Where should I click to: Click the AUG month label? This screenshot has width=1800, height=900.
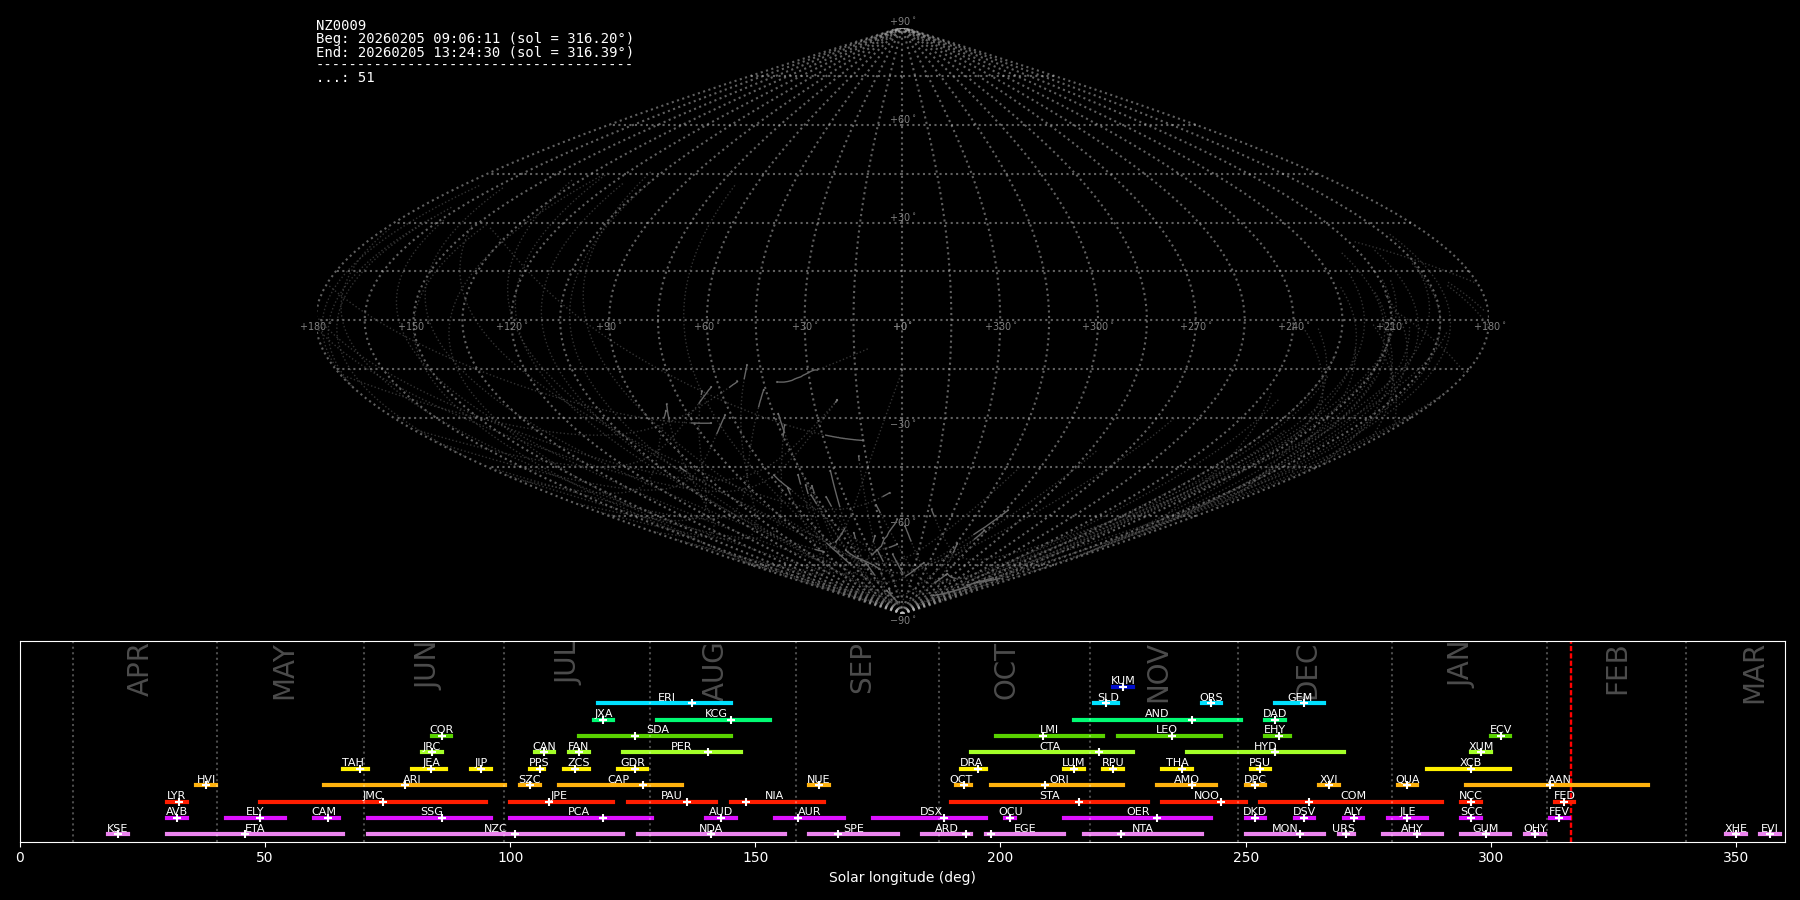(x=713, y=673)
